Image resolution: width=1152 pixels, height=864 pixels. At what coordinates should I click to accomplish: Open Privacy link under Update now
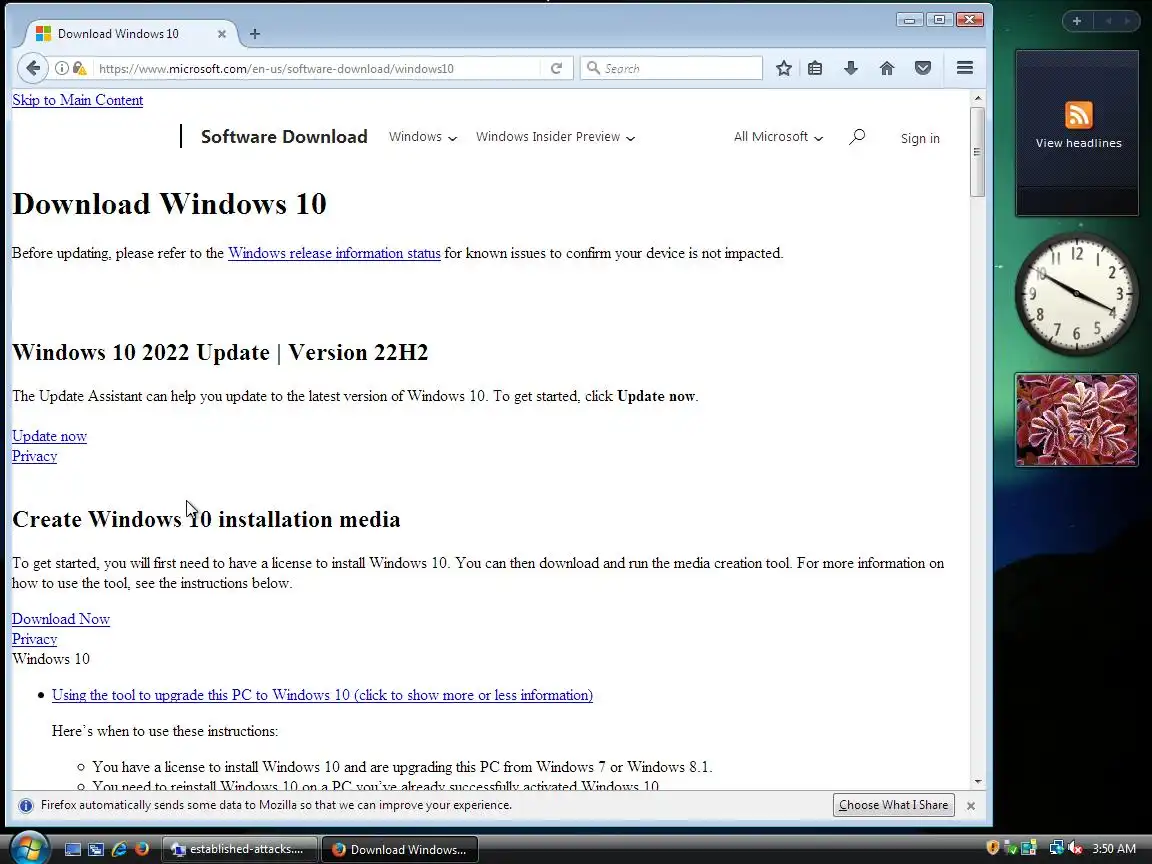click(35, 456)
